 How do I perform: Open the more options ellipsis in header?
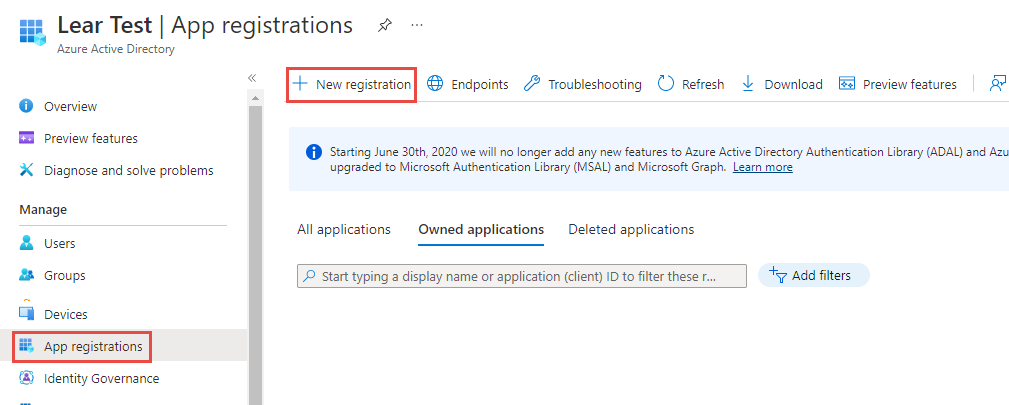coord(417,25)
